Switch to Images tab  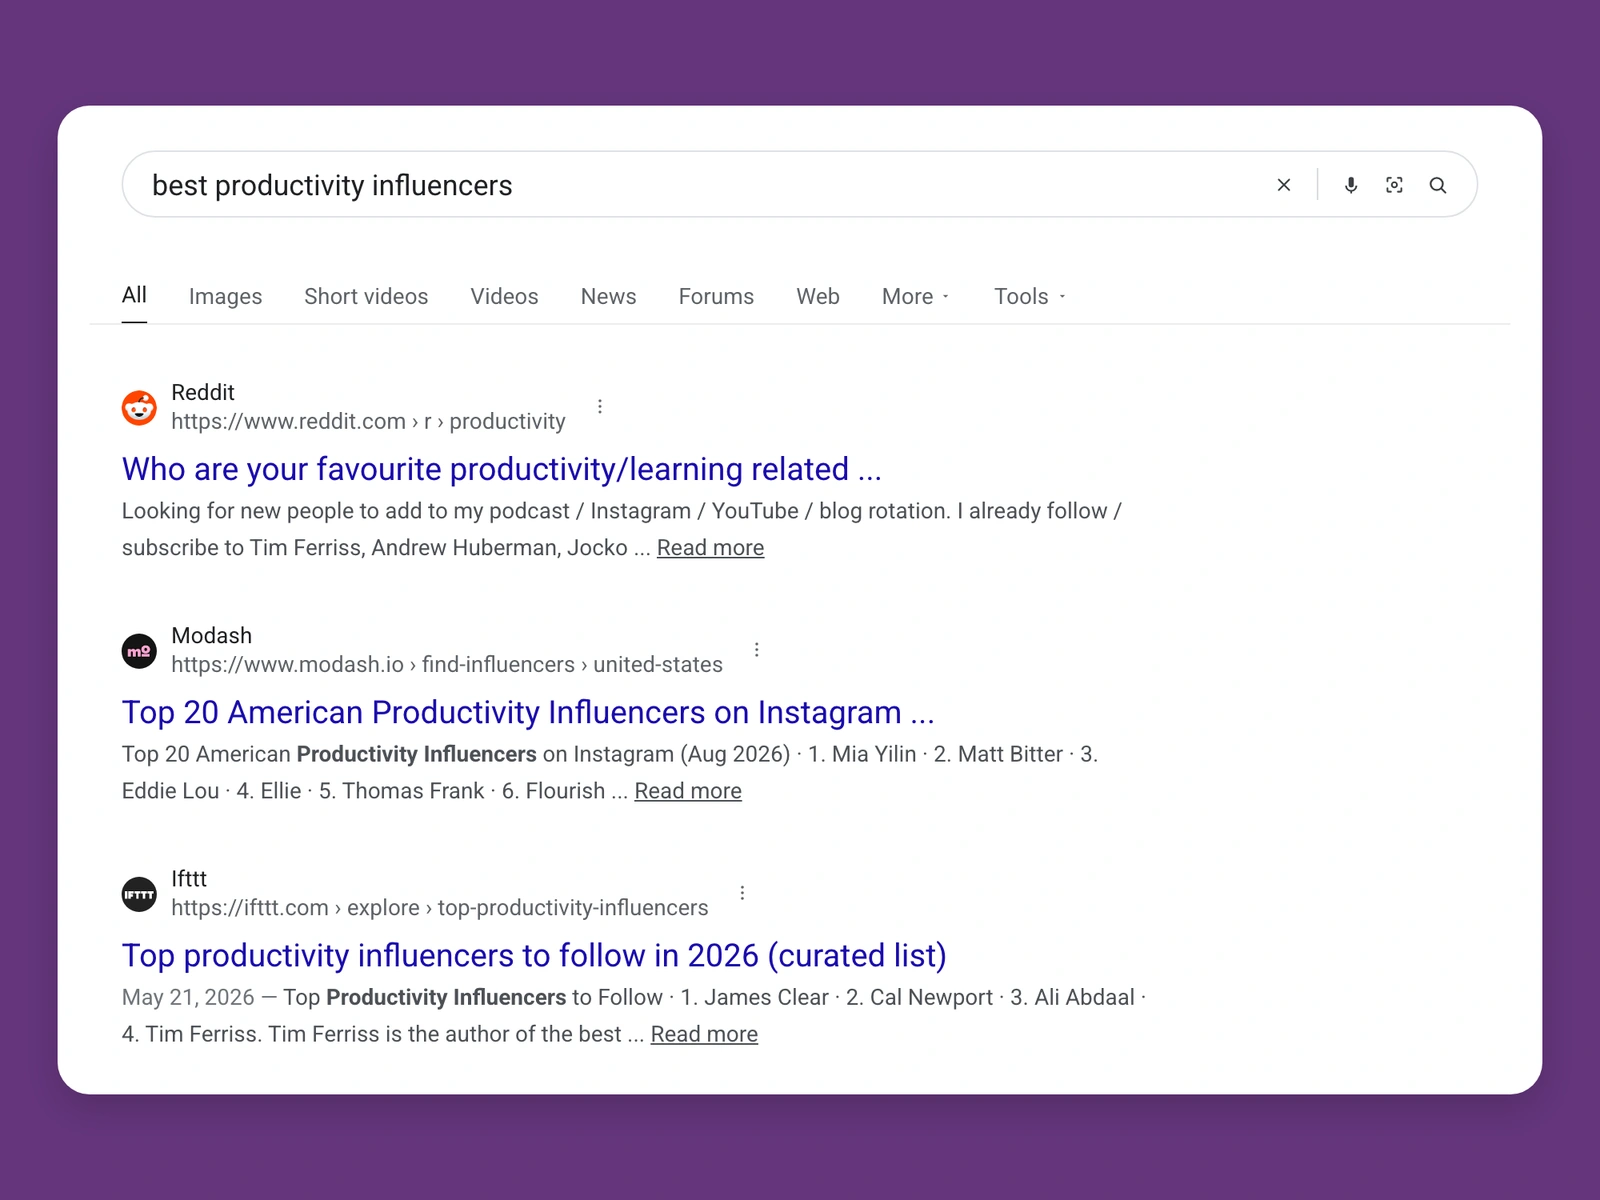[225, 296]
